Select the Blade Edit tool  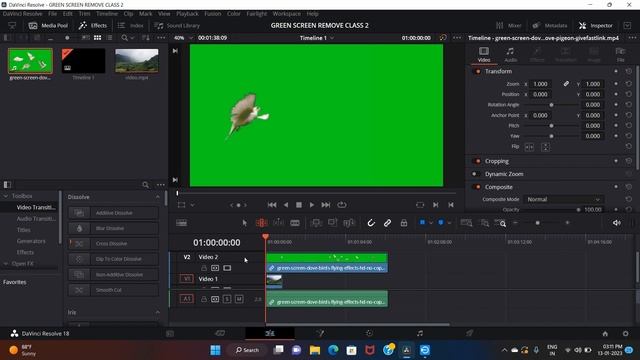295,223
